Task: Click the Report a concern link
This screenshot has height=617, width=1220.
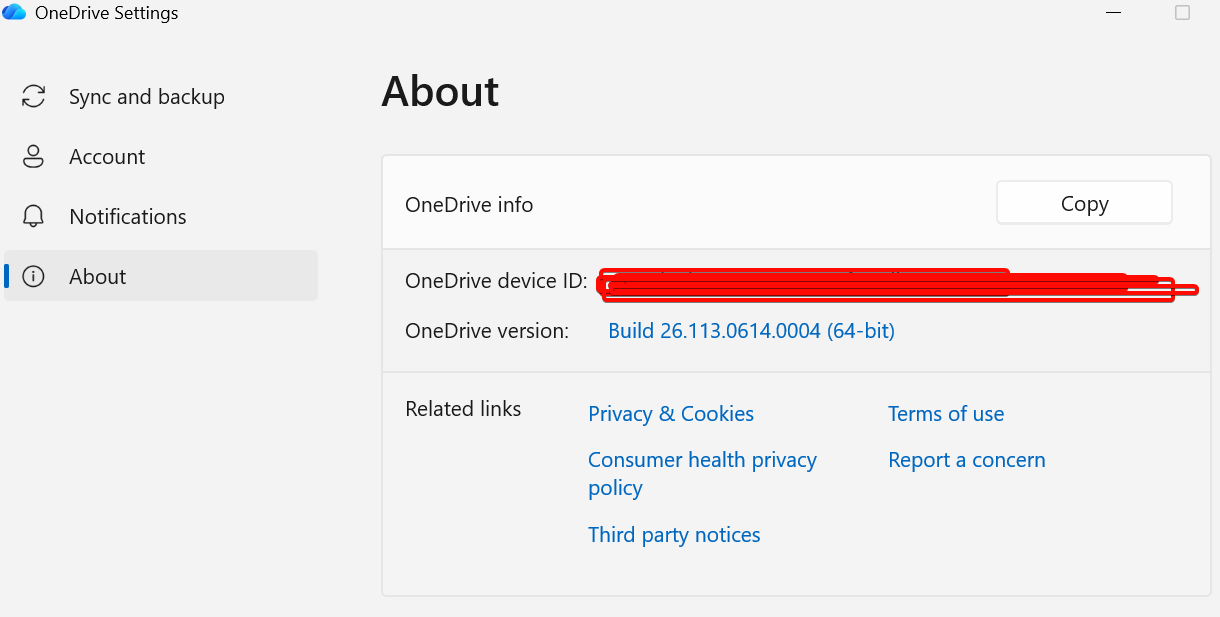Action: 967,460
